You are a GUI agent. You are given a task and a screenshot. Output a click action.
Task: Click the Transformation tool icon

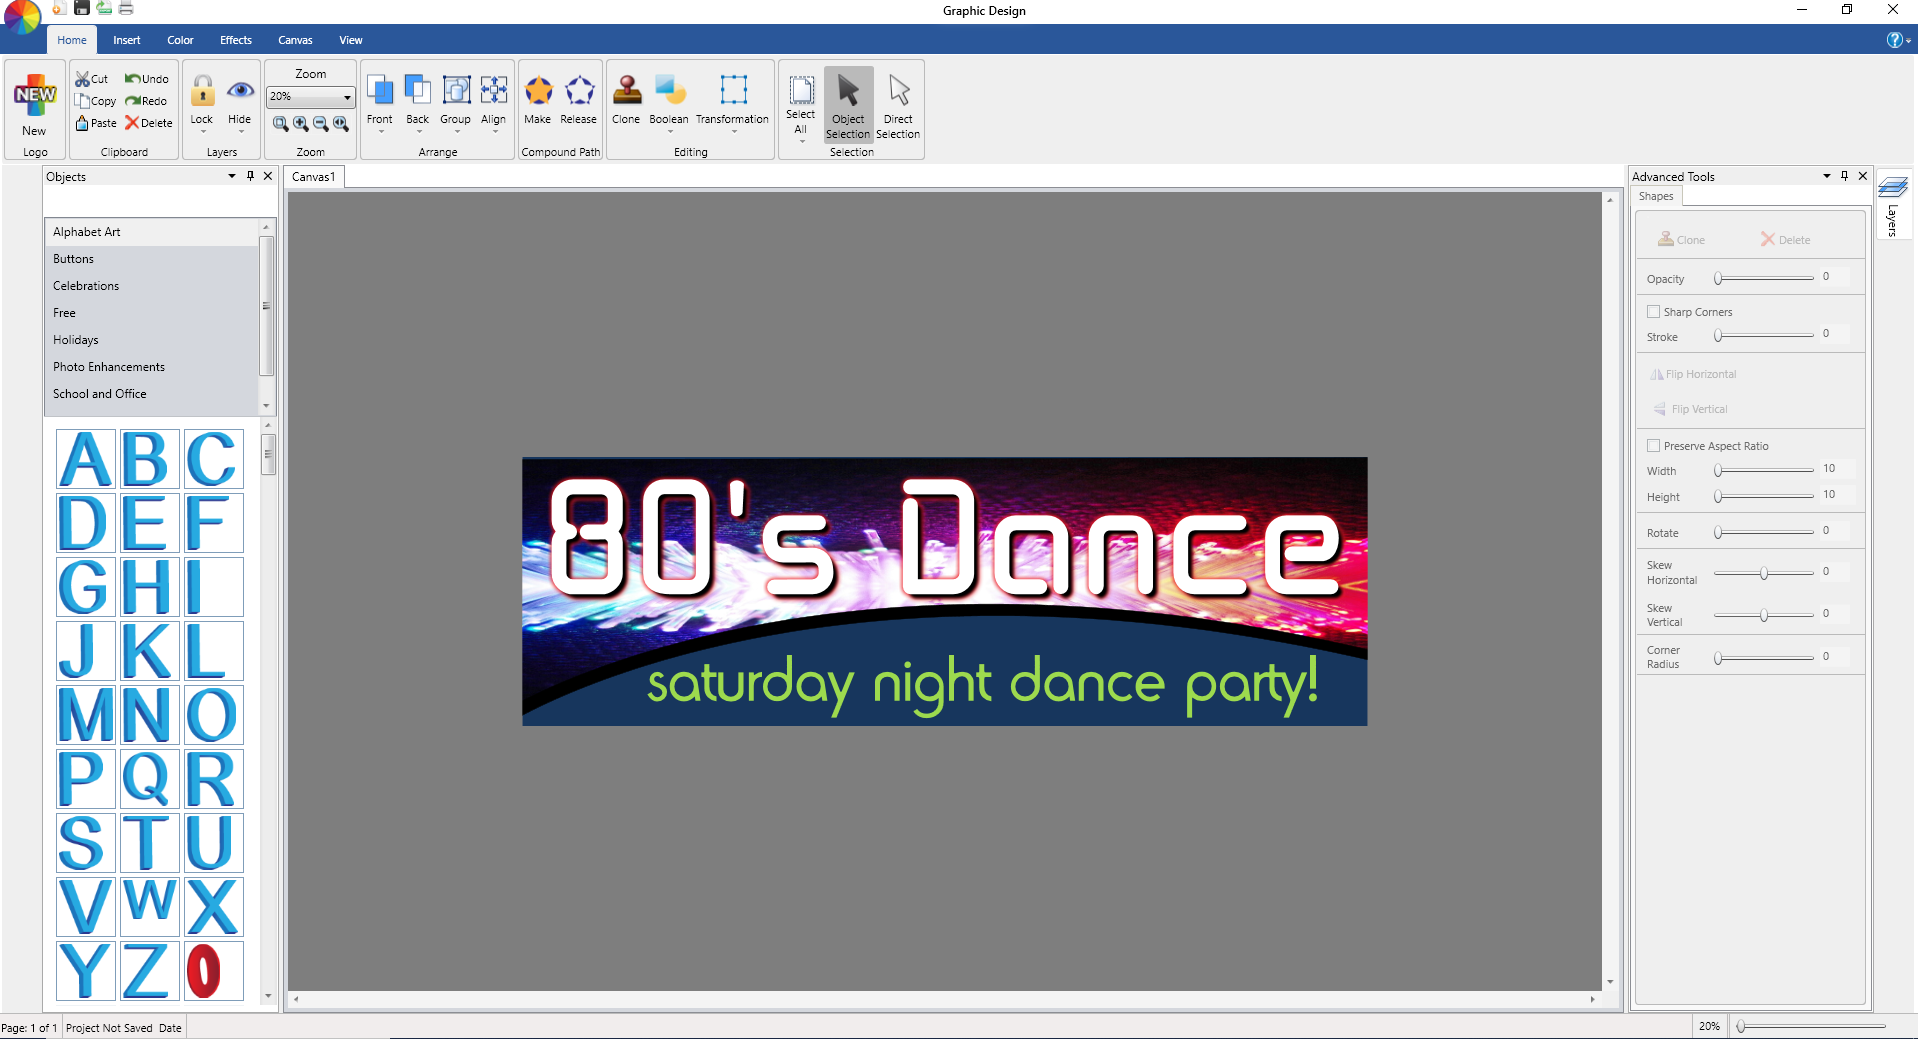(x=733, y=92)
